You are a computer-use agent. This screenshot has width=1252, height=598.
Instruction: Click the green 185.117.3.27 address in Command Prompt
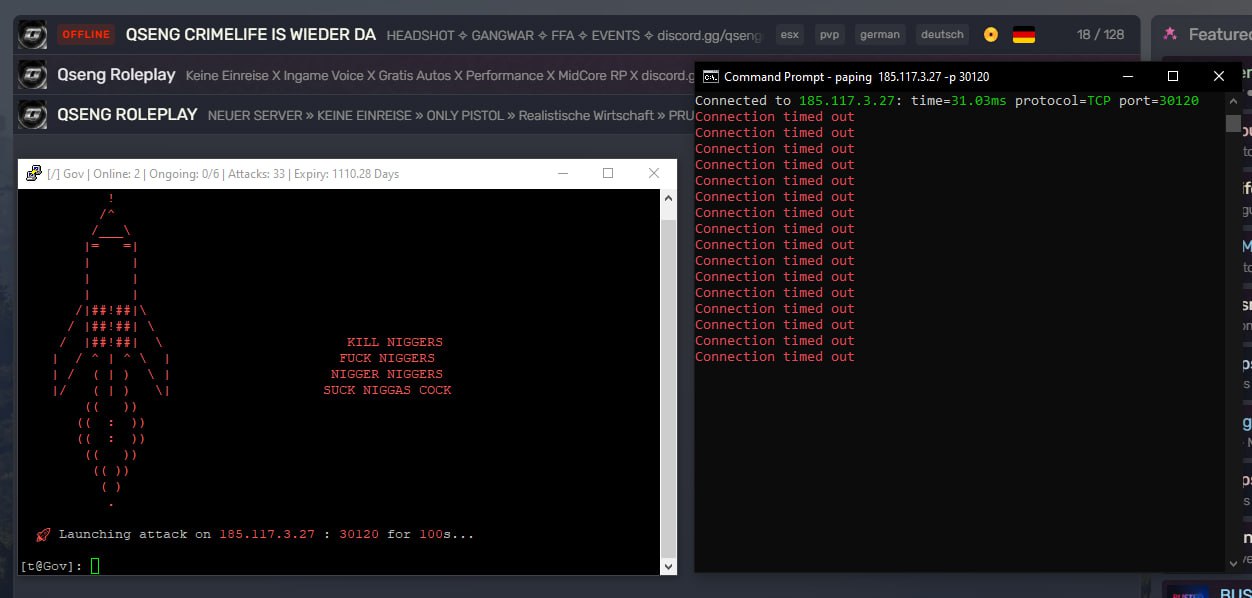coord(847,101)
